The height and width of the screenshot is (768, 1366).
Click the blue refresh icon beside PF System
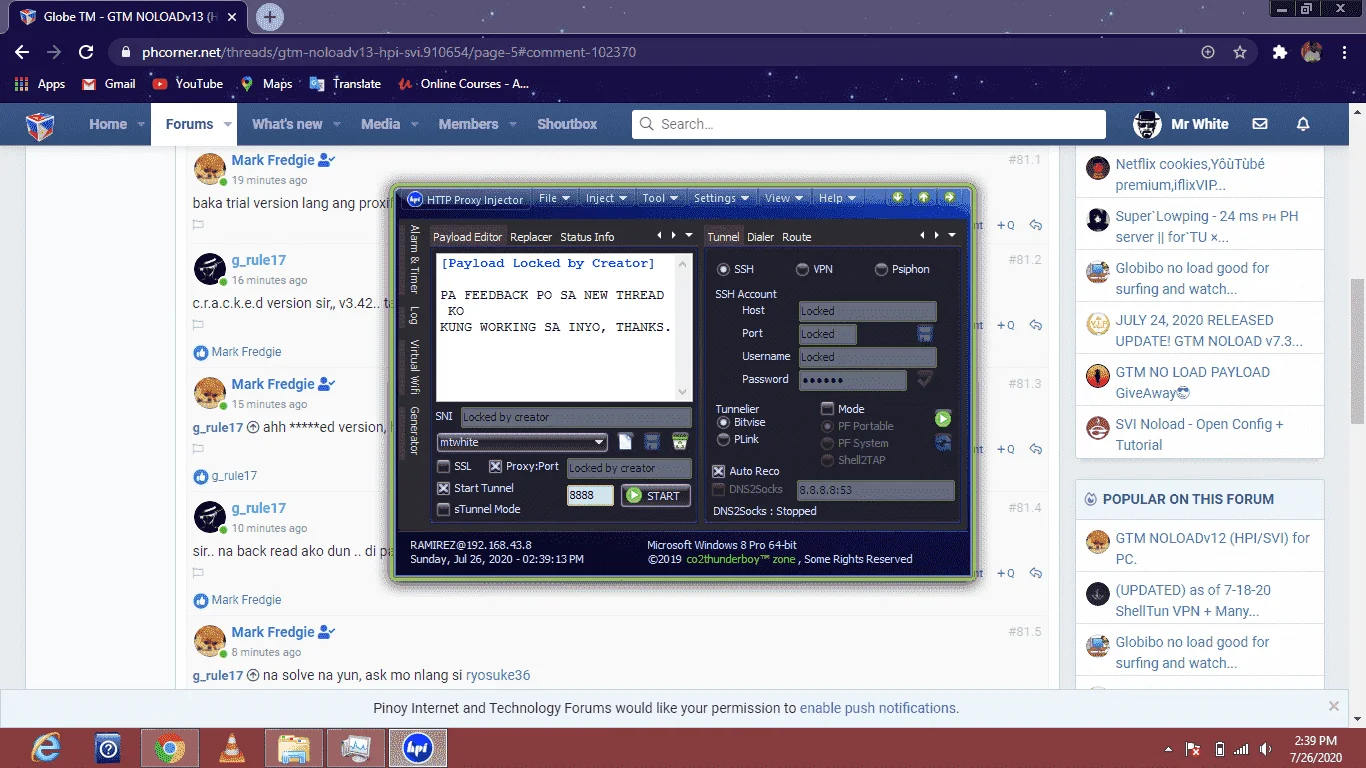(x=943, y=442)
